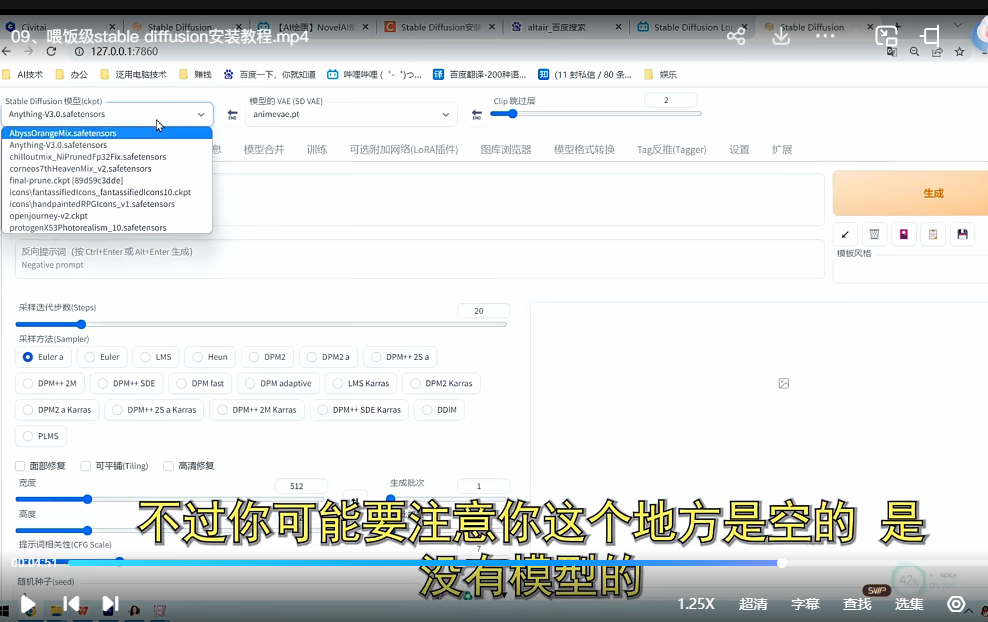Image resolution: width=988 pixels, height=622 pixels.
Task: Select the LMS sampler
Action: pos(156,357)
